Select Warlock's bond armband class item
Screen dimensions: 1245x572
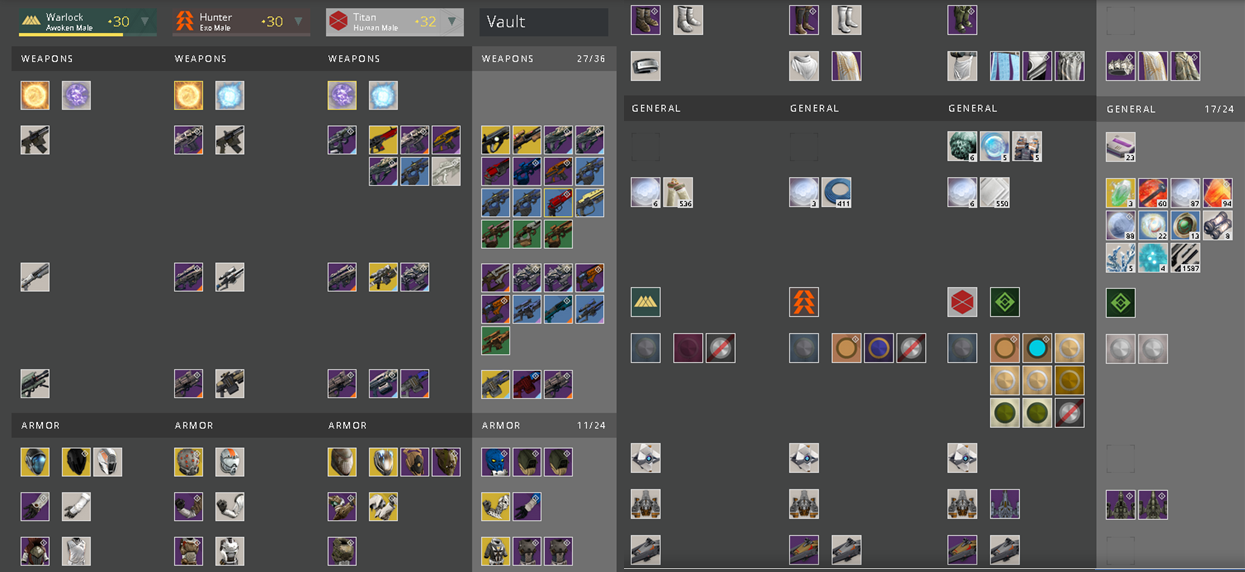646,66
